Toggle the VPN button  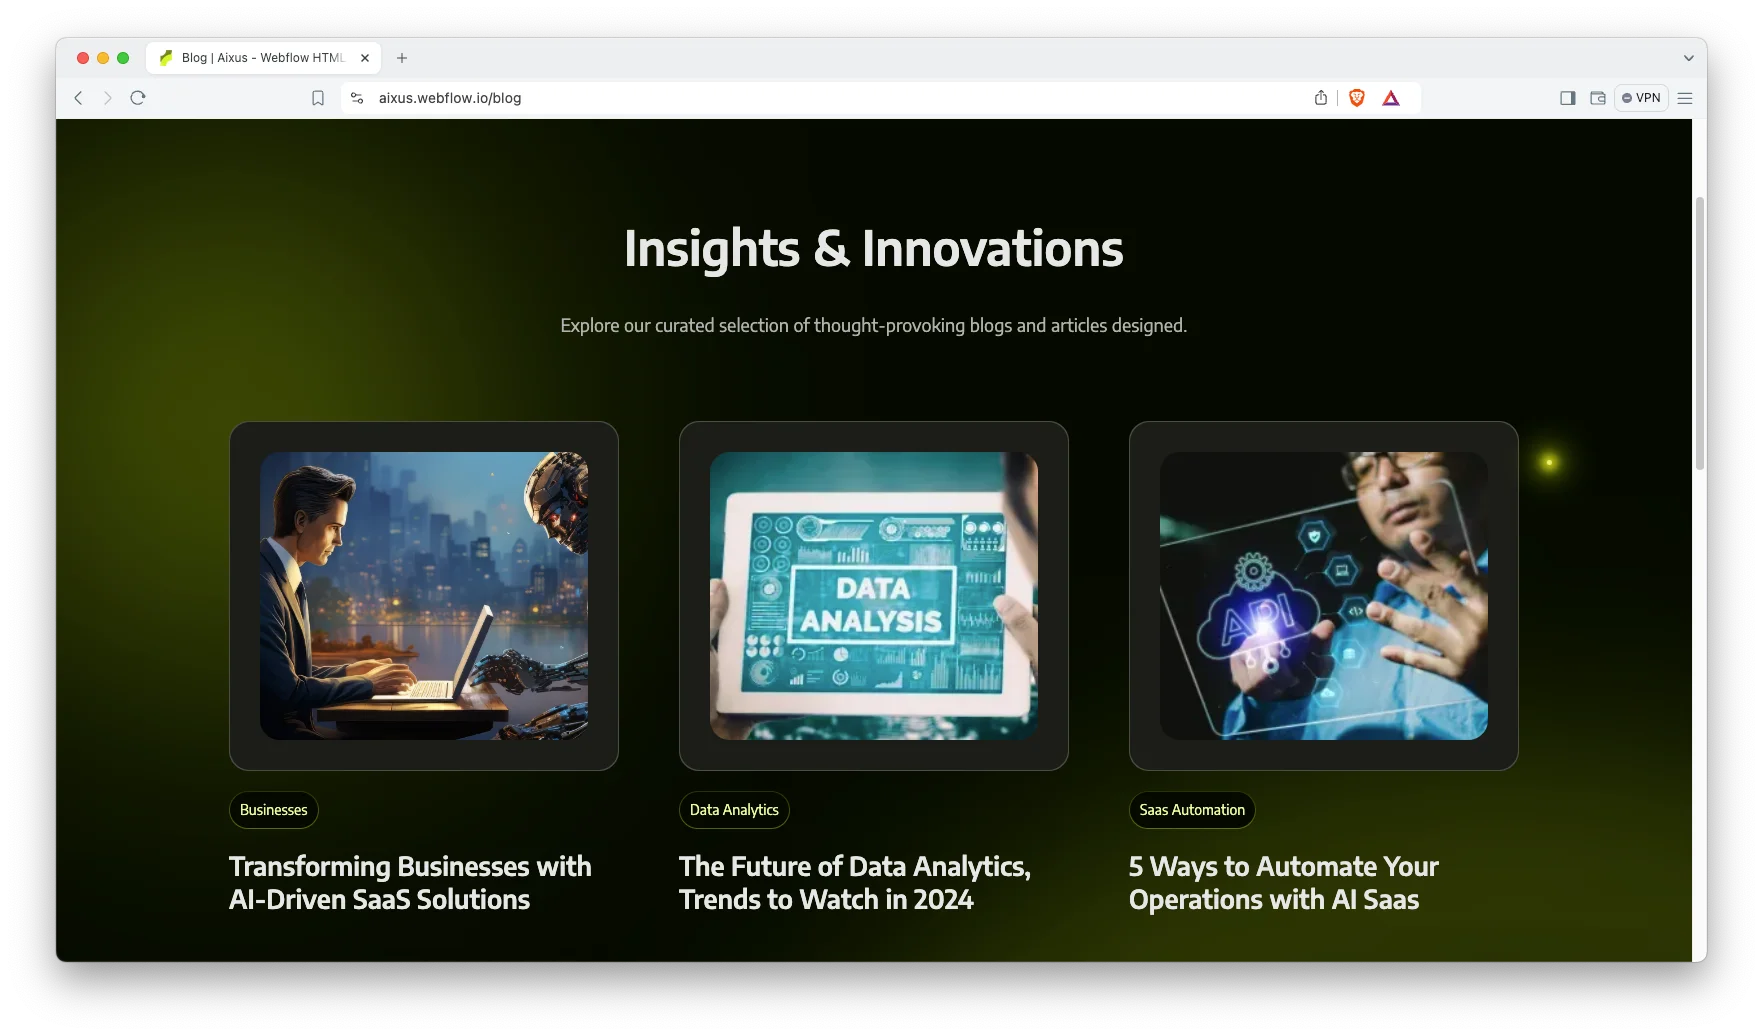pos(1641,98)
